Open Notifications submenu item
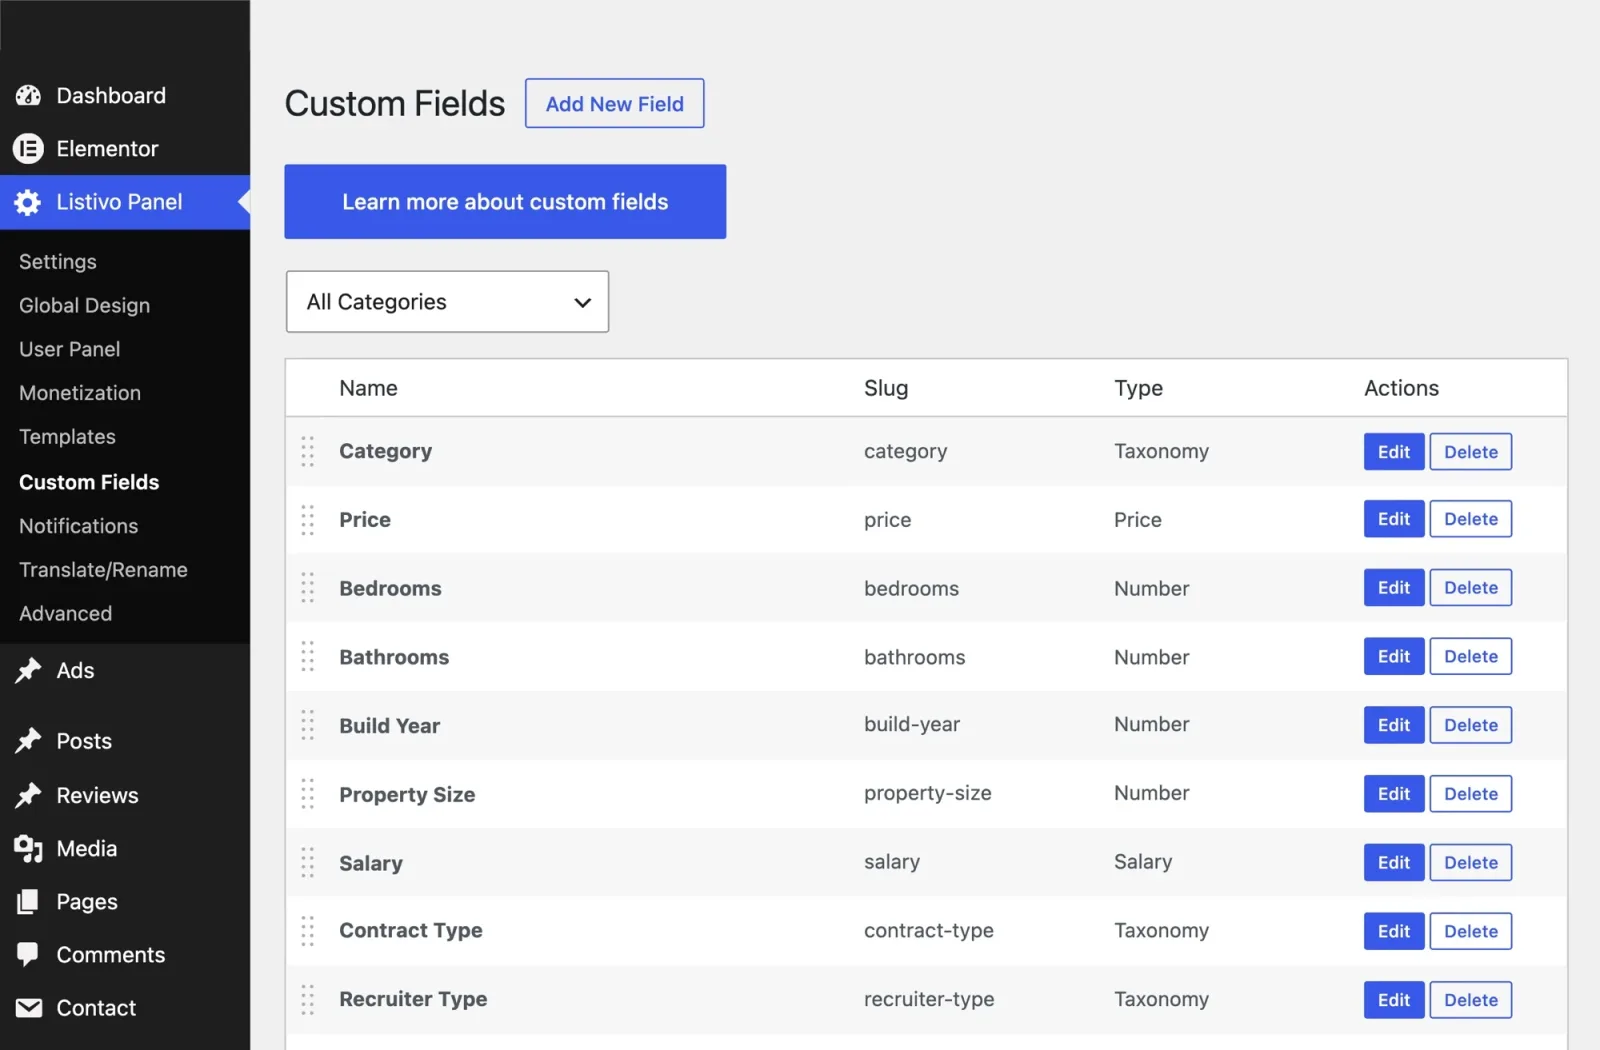Screen dimensions: 1600x1050 coord(79,526)
